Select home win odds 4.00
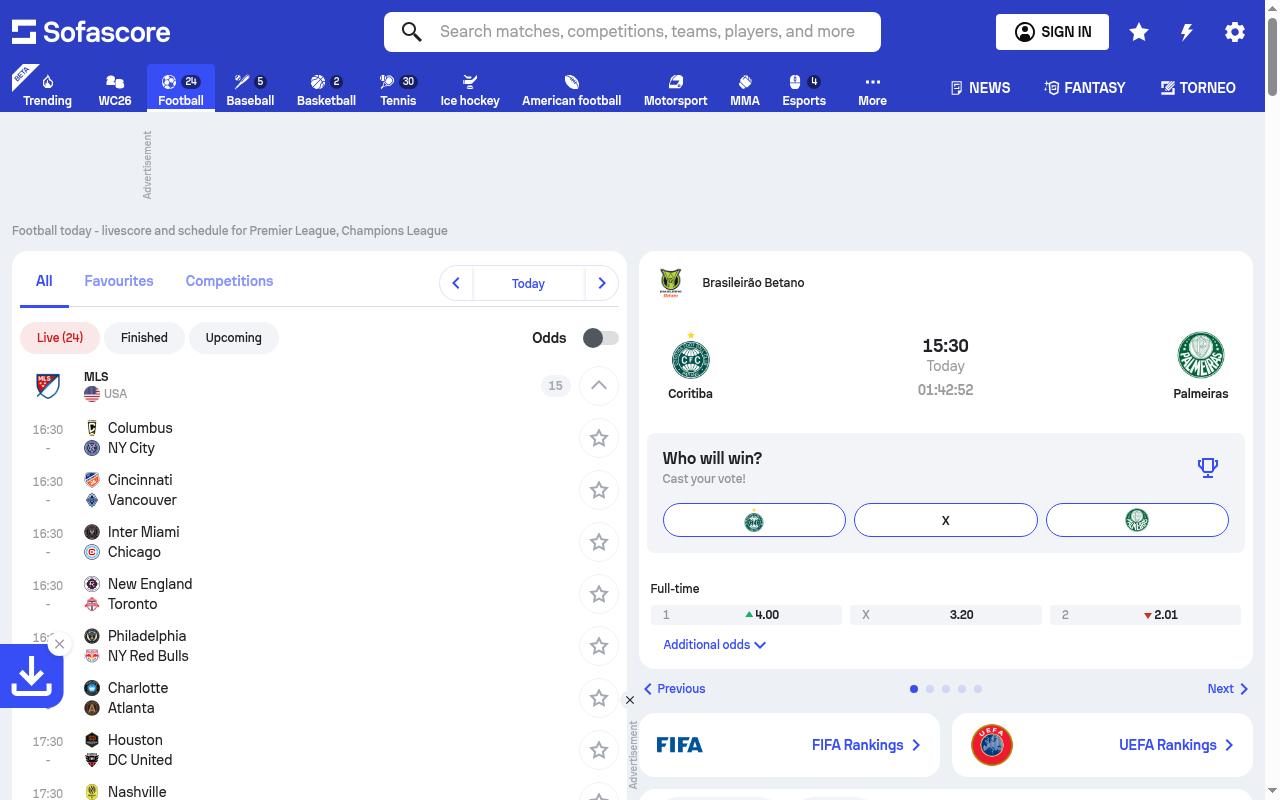Image resolution: width=1280 pixels, height=800 pixels. 746,615
